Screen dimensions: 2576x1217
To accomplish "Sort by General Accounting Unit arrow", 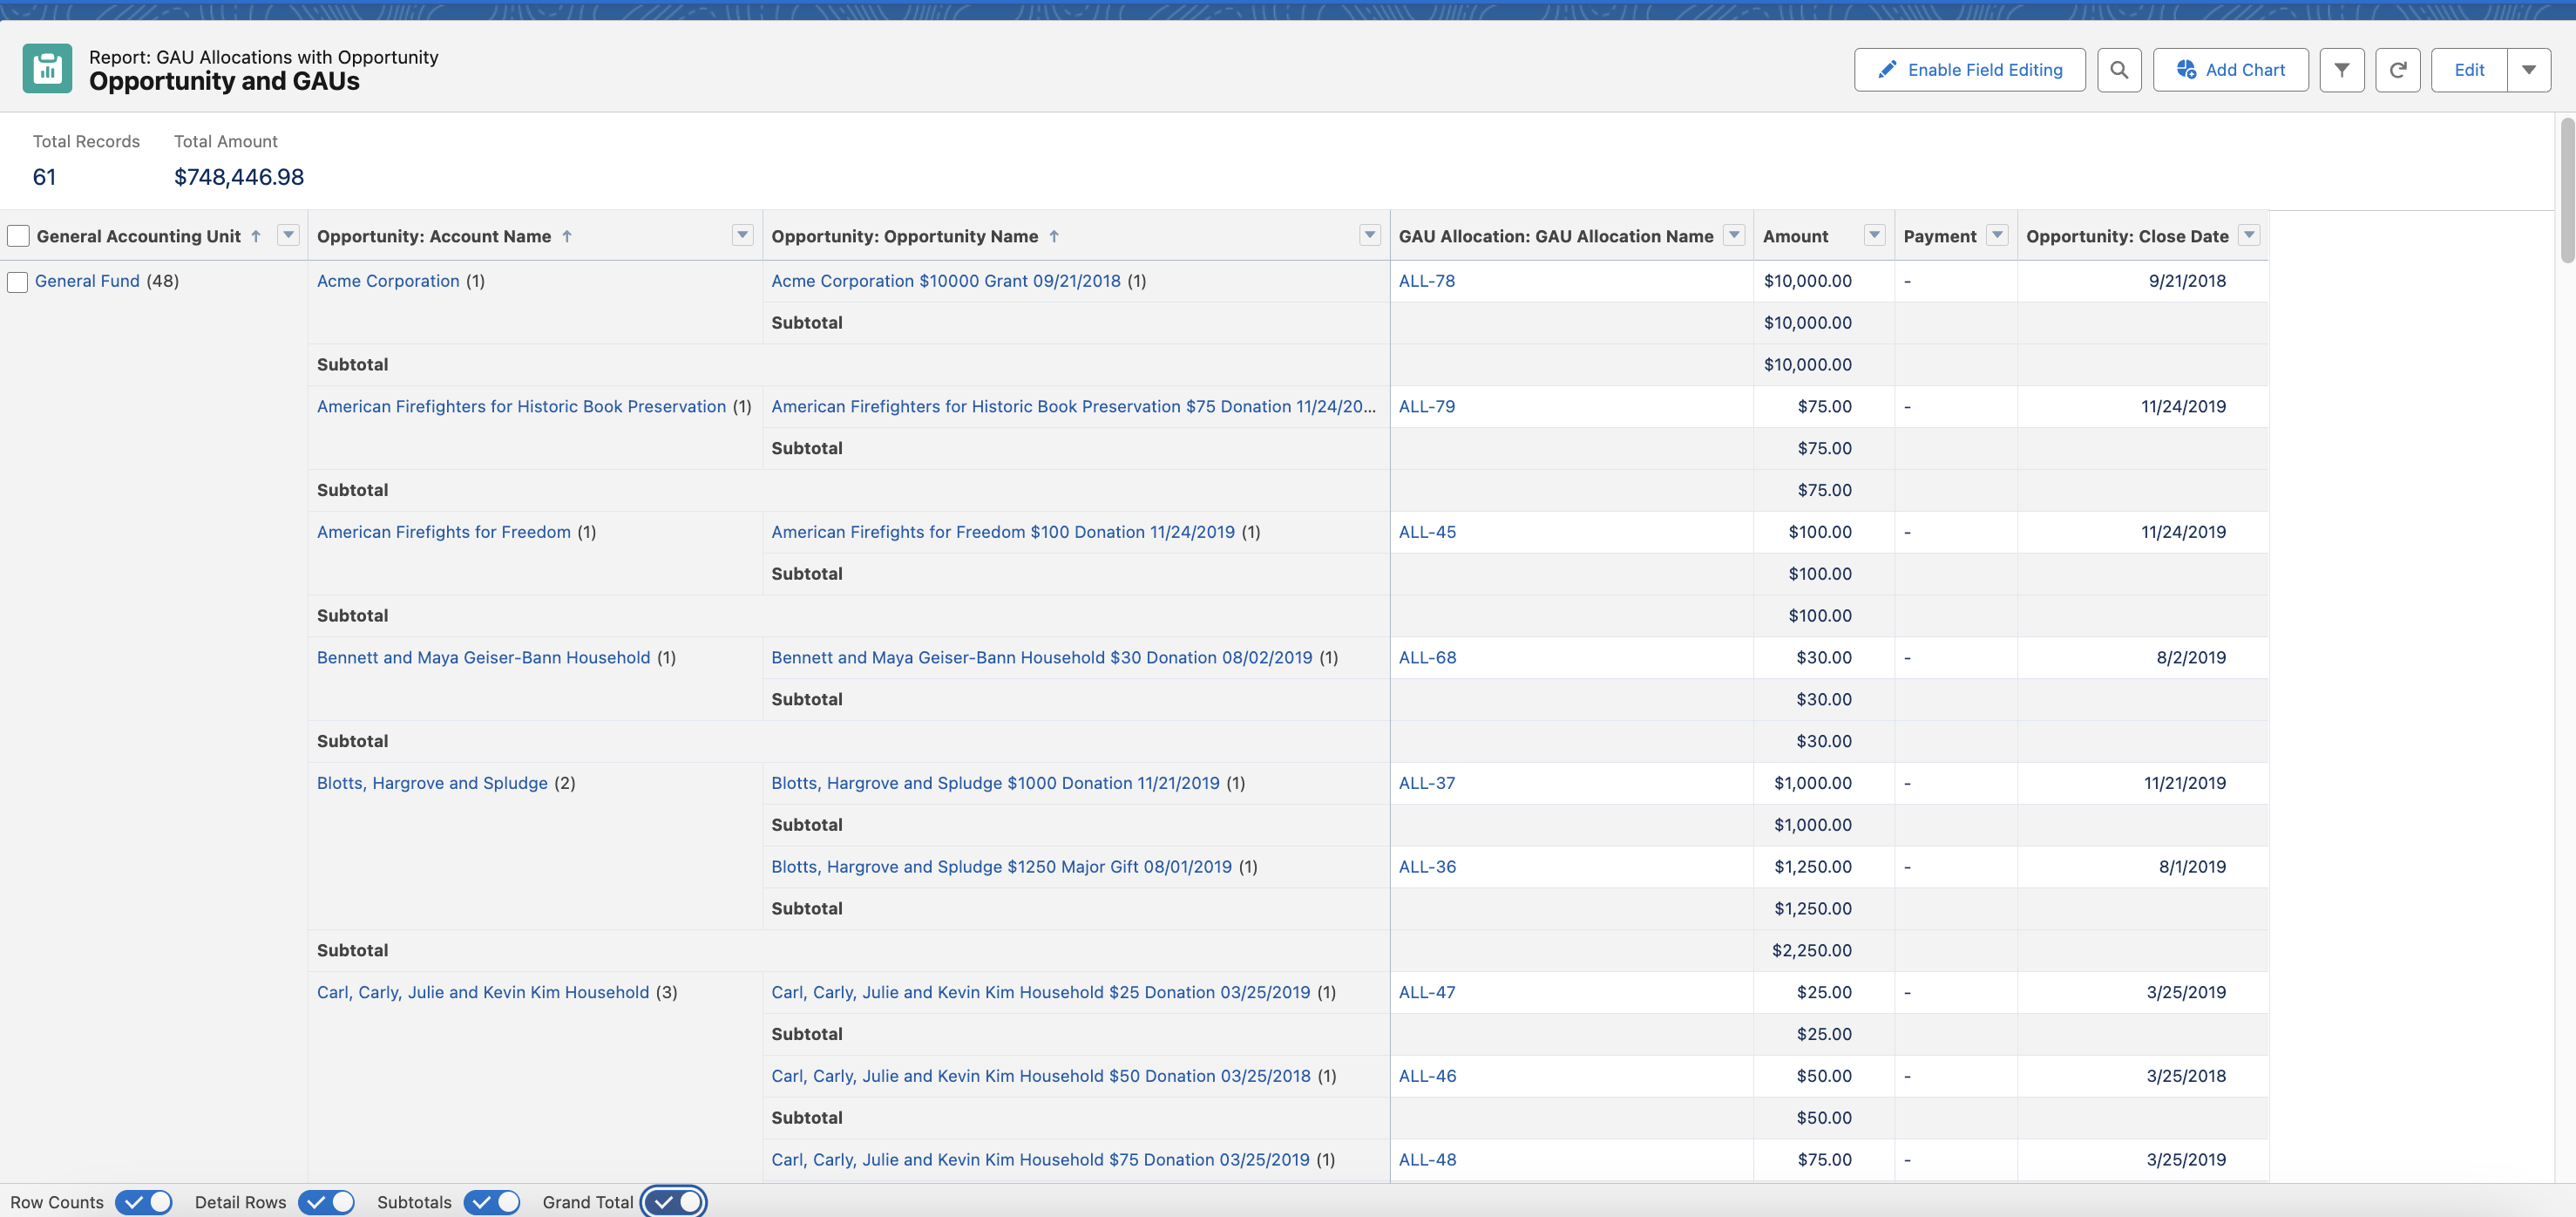I will (256, 236).
